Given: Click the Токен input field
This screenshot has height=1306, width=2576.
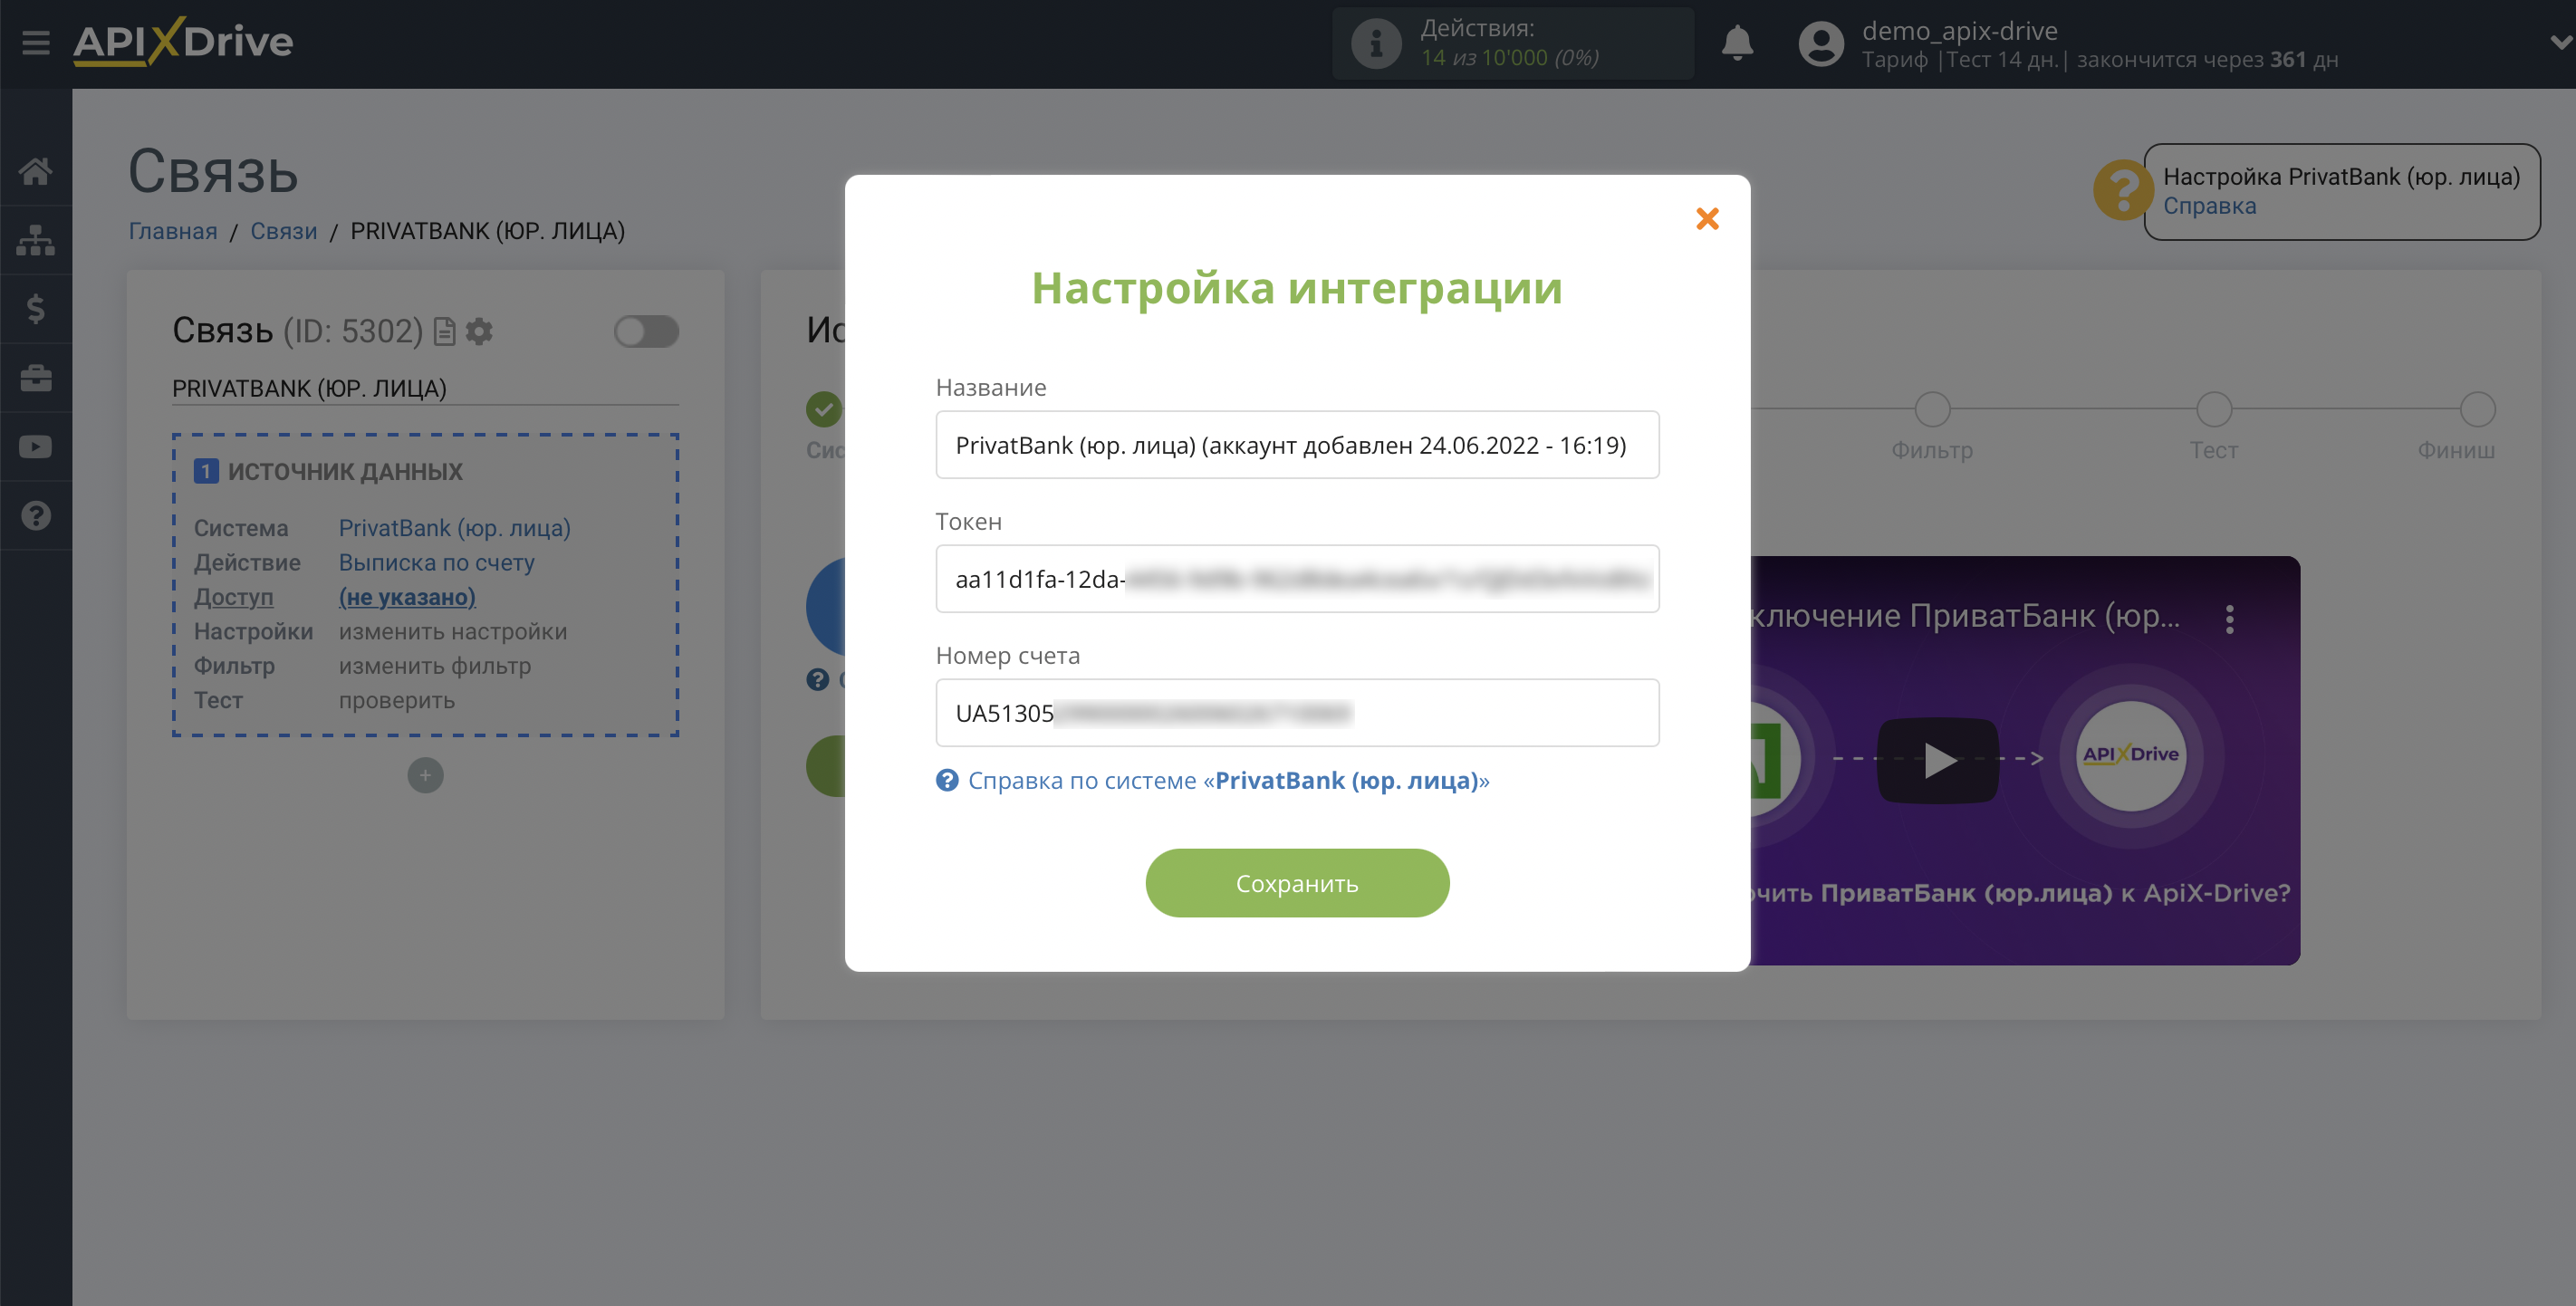Looking at the screenshot, I should click(1297, 578).
